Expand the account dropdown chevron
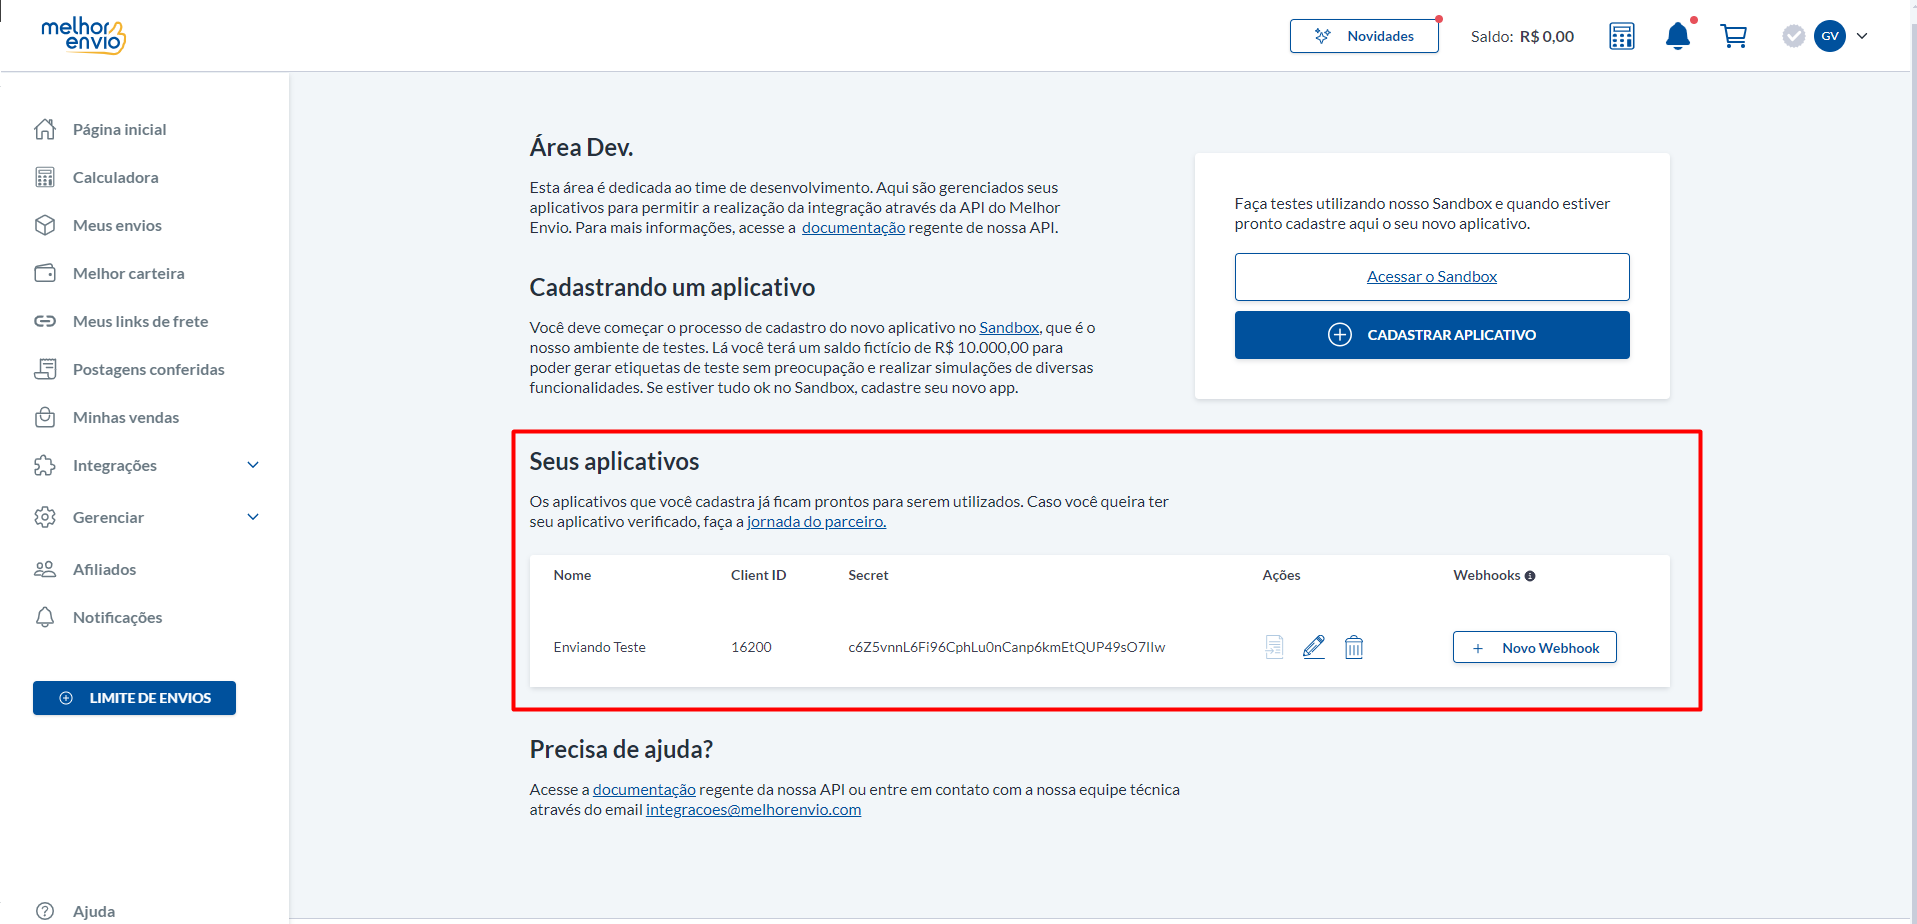 point(1862,36)
